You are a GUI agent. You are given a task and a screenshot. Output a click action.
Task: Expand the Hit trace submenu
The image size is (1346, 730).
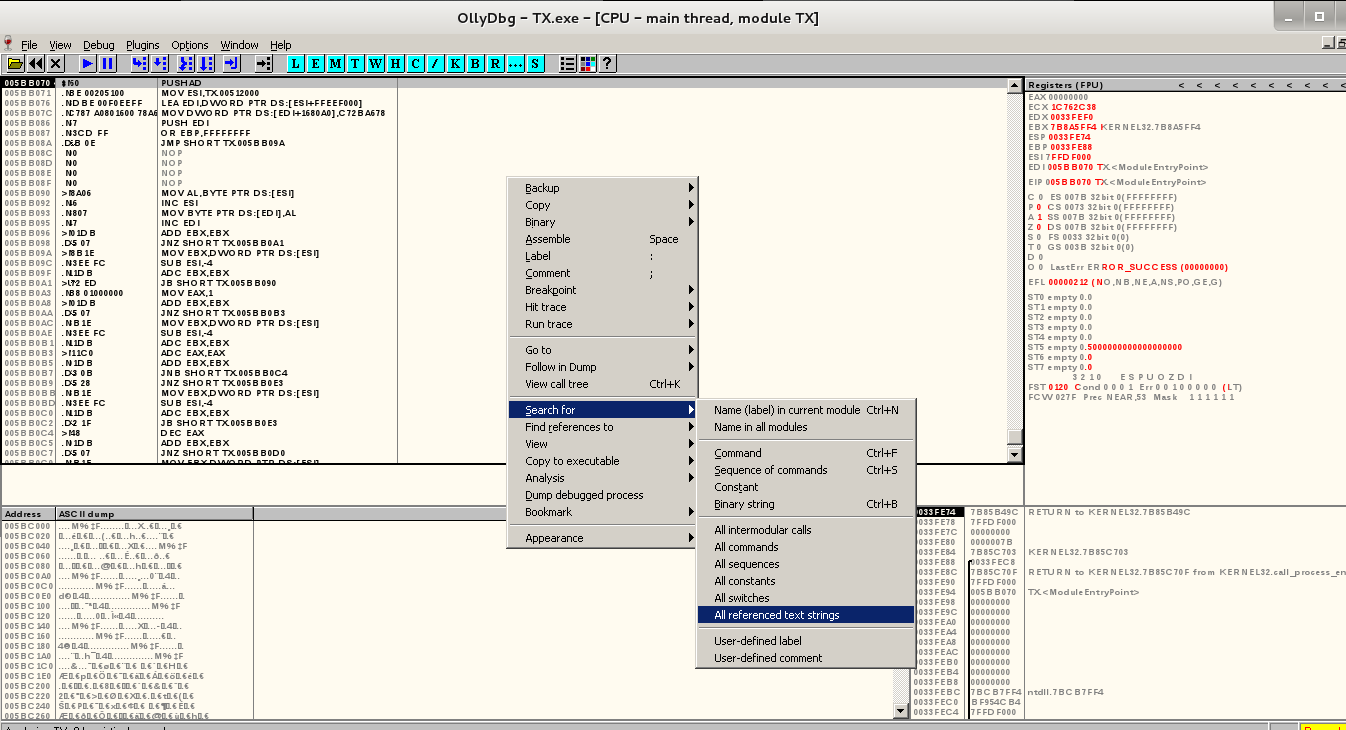pyautogui.click(x=602, y=307)
